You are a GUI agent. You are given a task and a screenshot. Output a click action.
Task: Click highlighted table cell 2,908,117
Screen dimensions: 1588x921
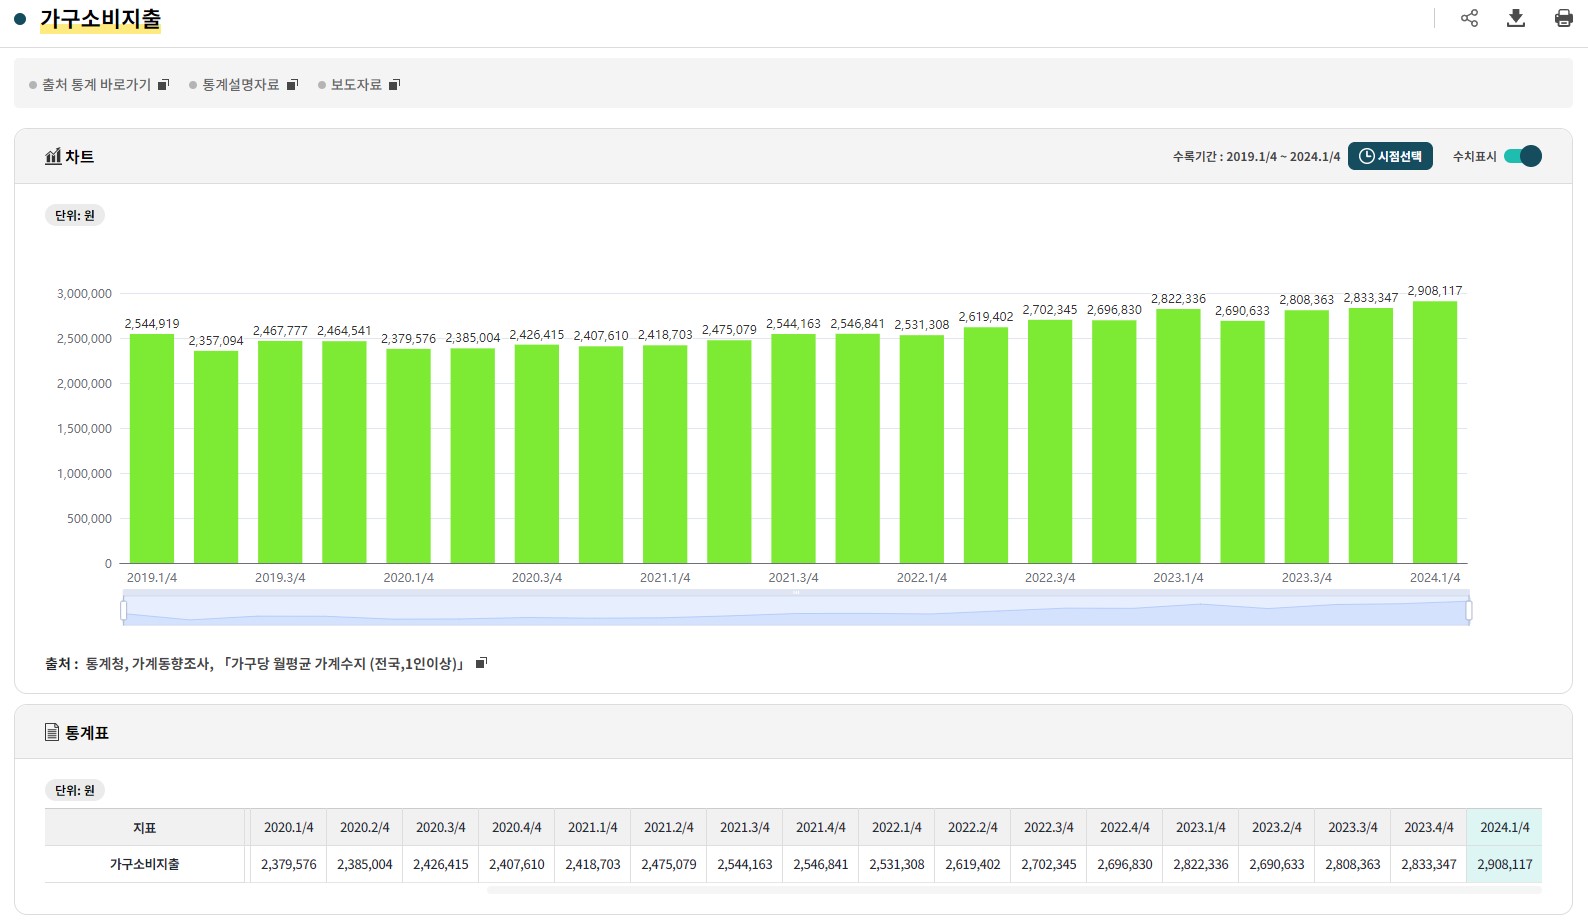tap(1504, 864)
